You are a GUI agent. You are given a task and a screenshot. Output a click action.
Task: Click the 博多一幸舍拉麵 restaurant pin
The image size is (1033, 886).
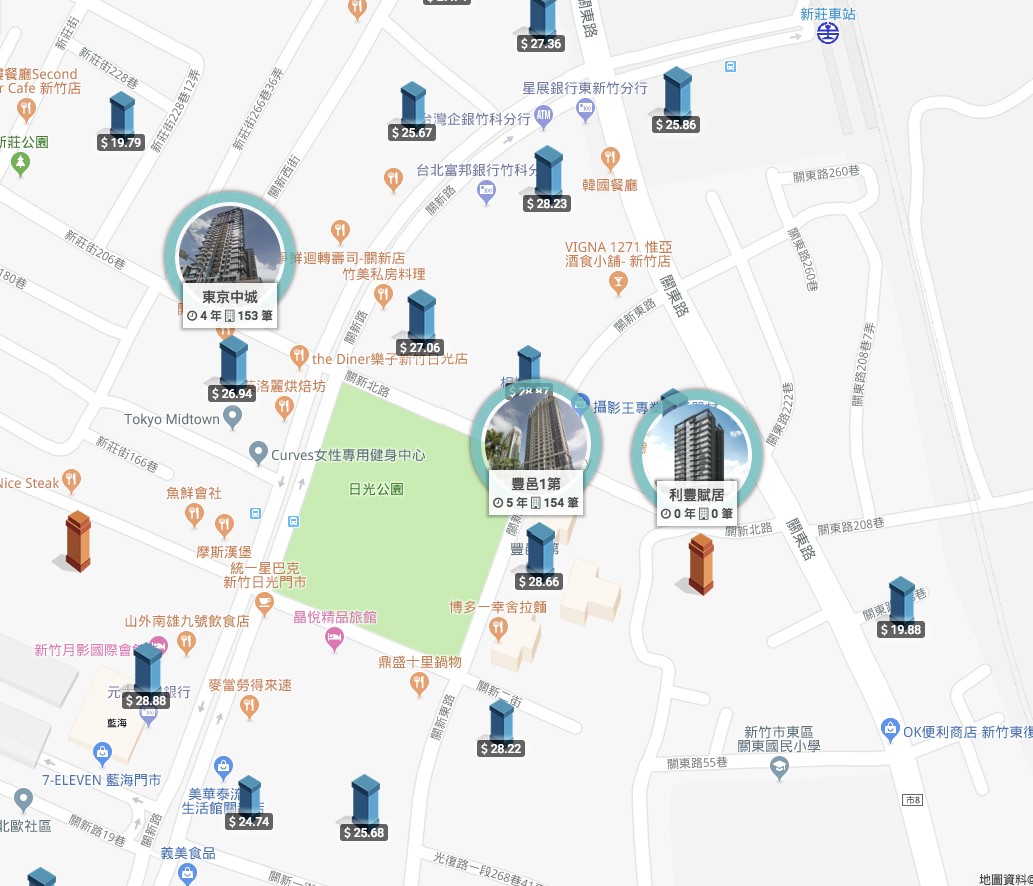(x=498, y=630)
